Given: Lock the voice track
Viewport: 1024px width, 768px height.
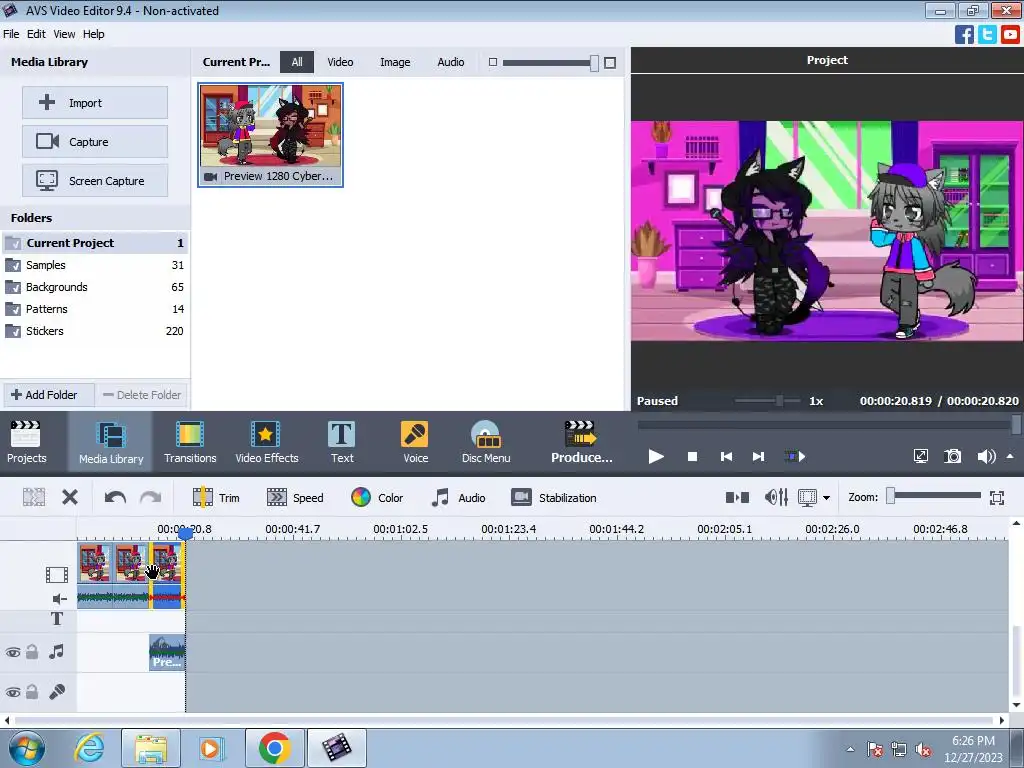Looking at the screenshot, I should tap(32, 692).
